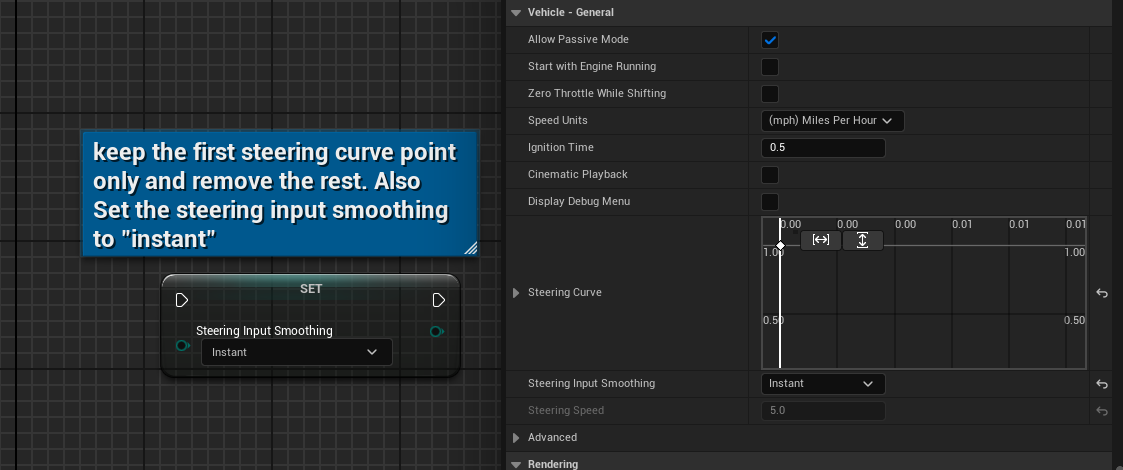
Task: Open the Instant dropdown on SET node
Action: 297,352
